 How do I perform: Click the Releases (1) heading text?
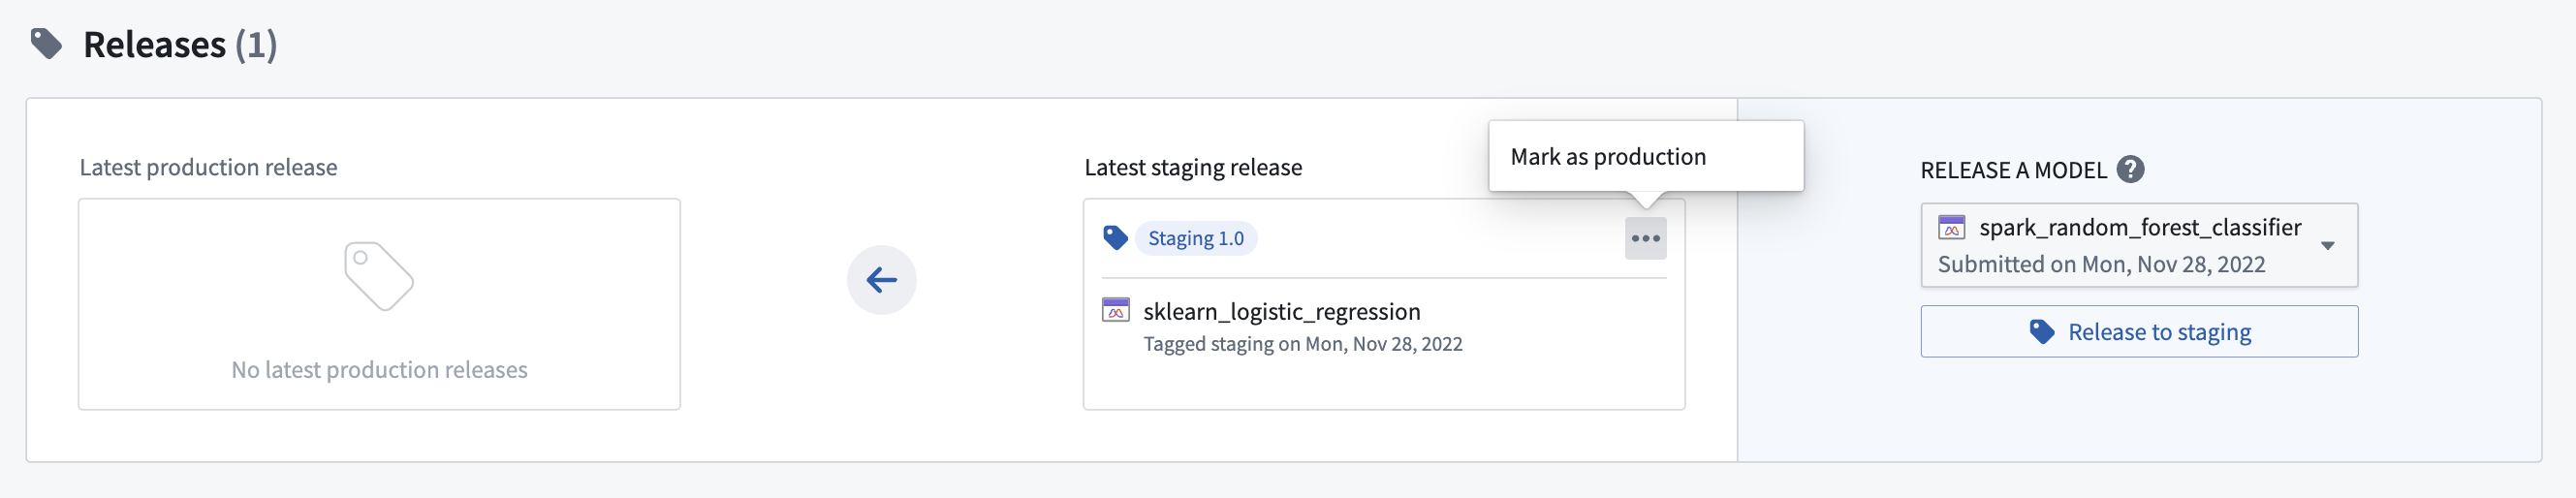(180, 45)
